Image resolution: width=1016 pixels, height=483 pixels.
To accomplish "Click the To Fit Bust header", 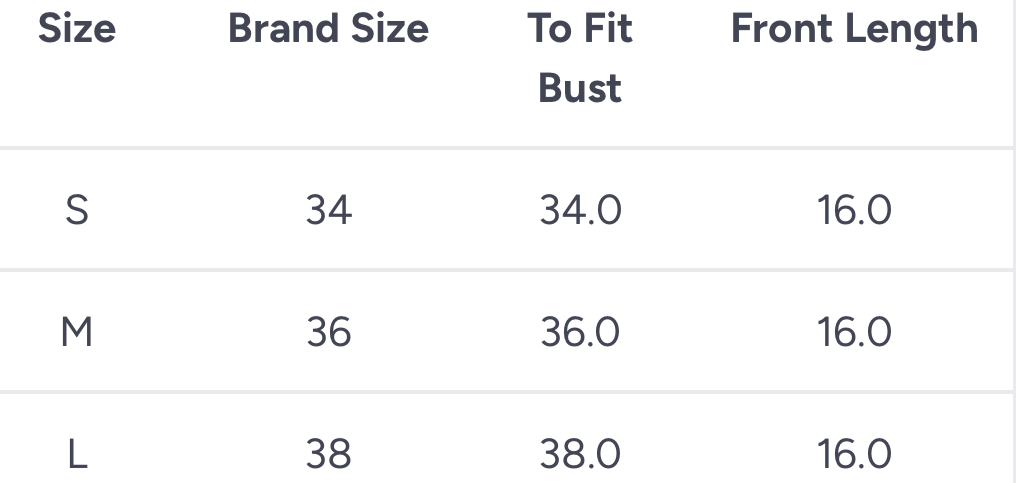I will tap(580, 58).
